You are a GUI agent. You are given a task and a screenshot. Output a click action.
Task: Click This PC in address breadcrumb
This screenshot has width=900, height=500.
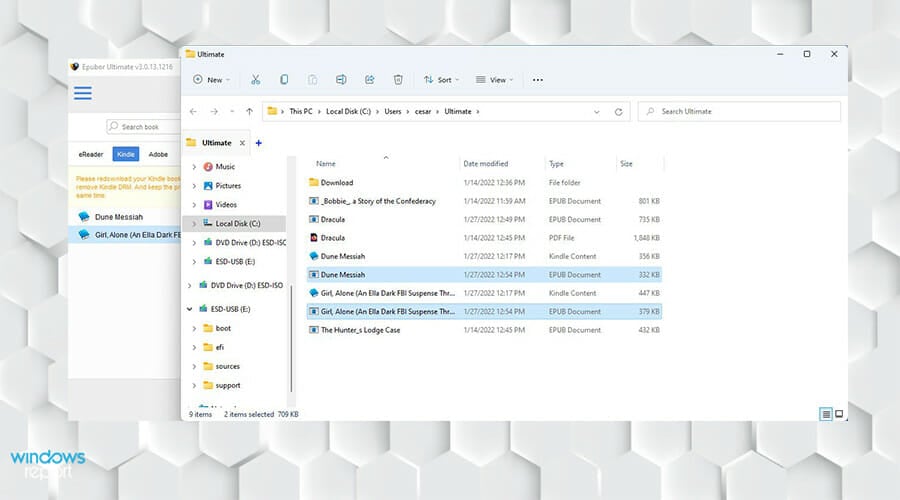point(301,111)
